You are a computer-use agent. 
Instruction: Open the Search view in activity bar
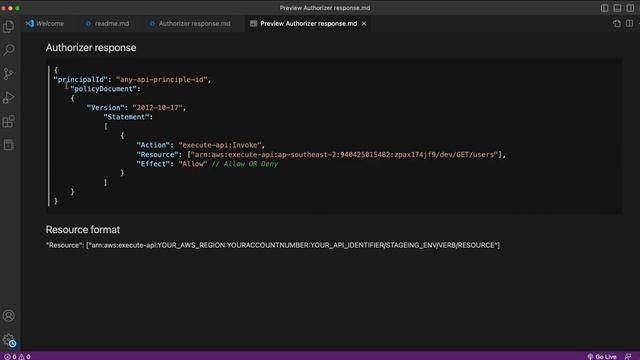pos(9,50)
